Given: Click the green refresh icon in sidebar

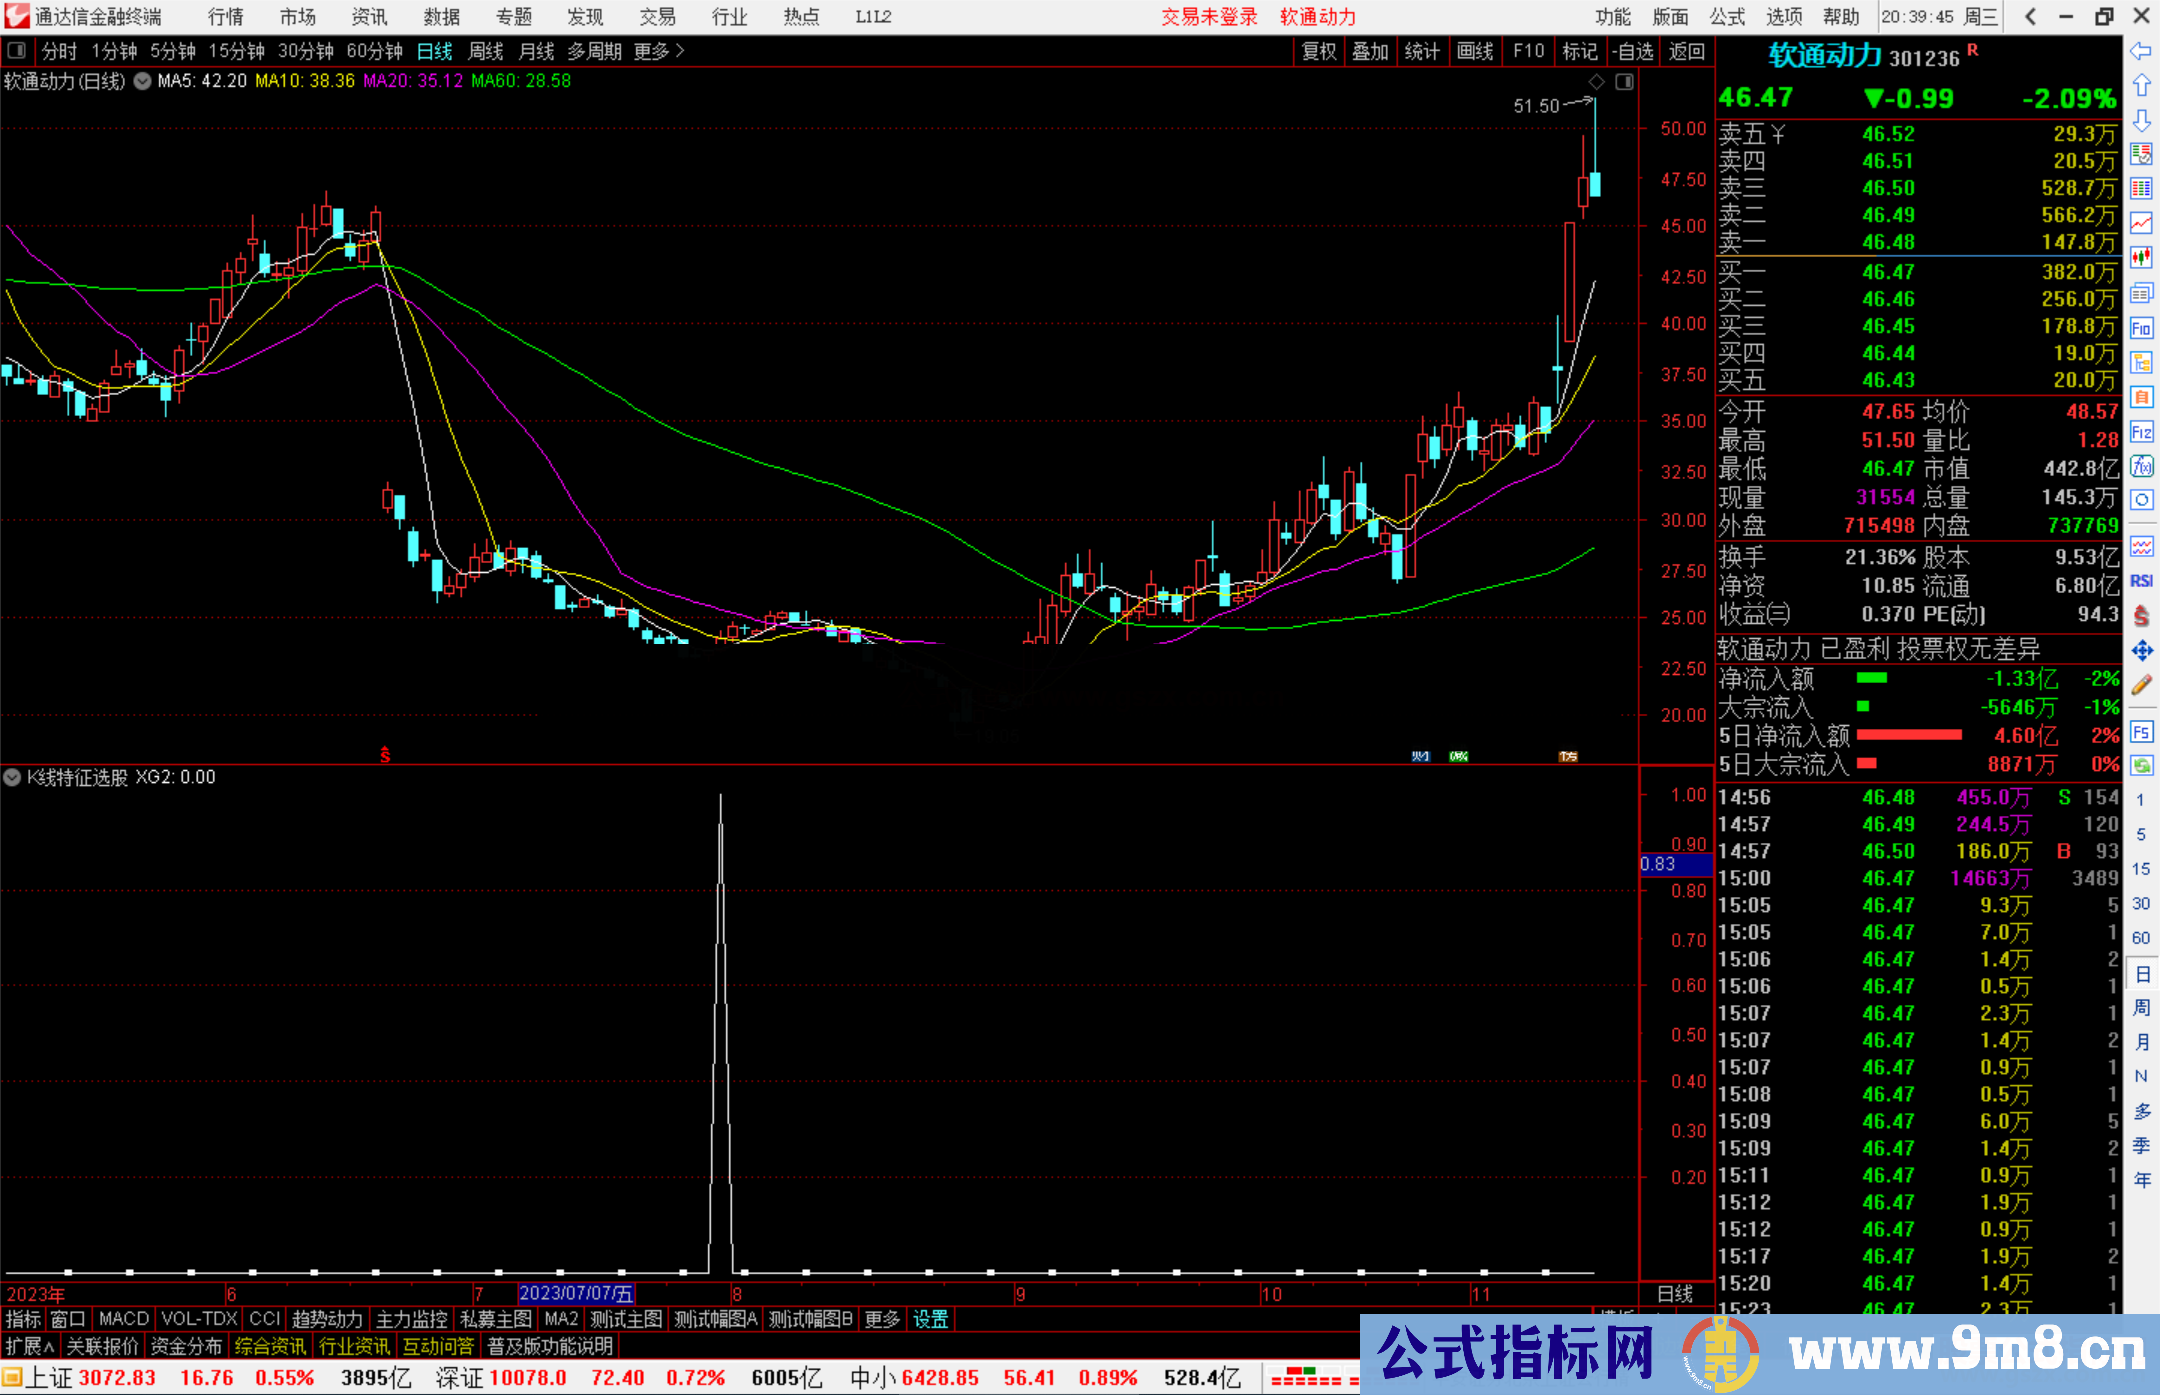Looking at the screenshot, I should coord(2141,766).
